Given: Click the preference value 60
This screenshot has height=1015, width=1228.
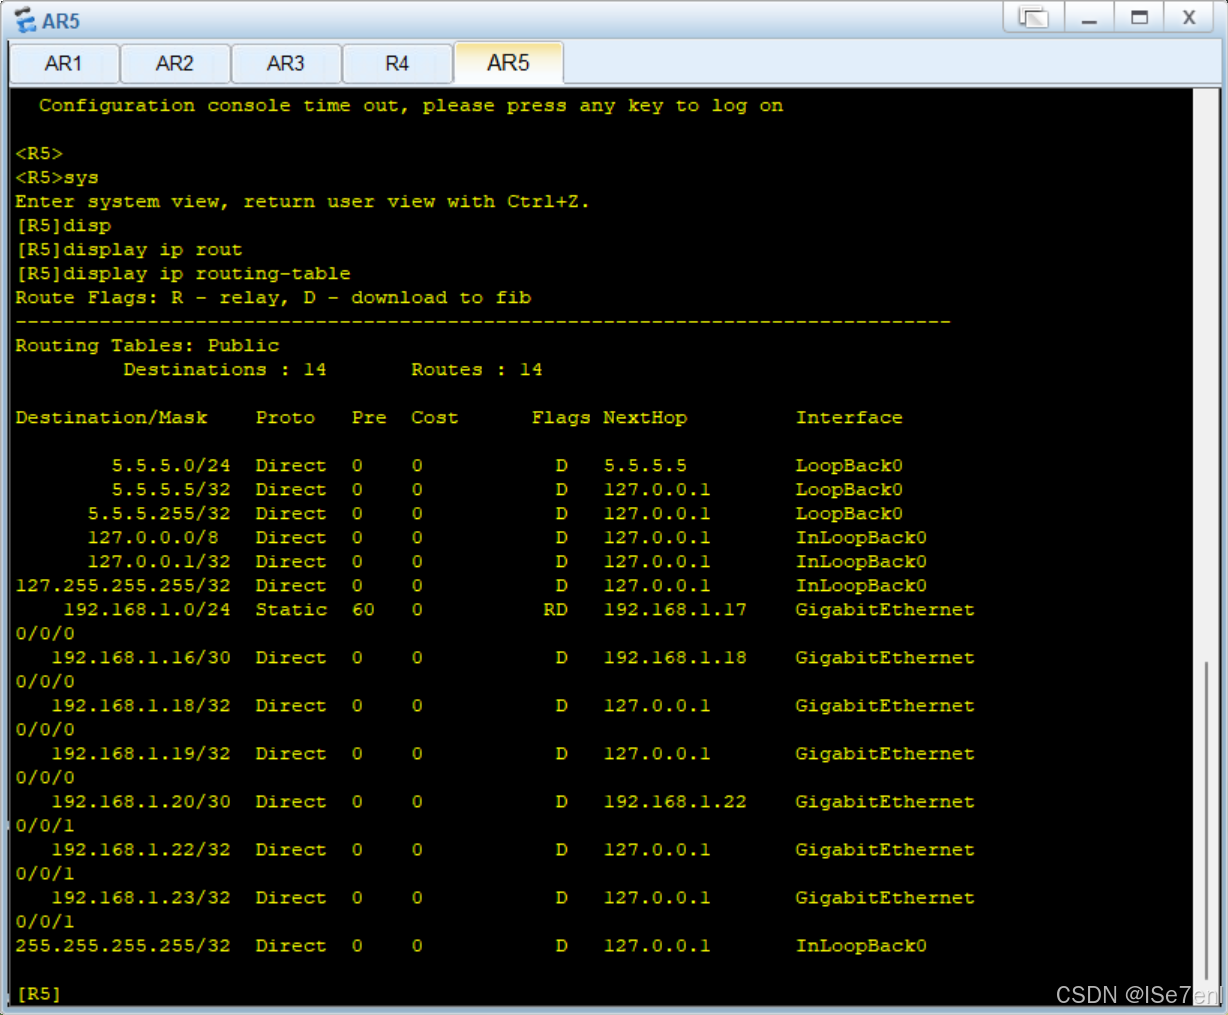Looking at the screenshot, I should coord(363,610).
